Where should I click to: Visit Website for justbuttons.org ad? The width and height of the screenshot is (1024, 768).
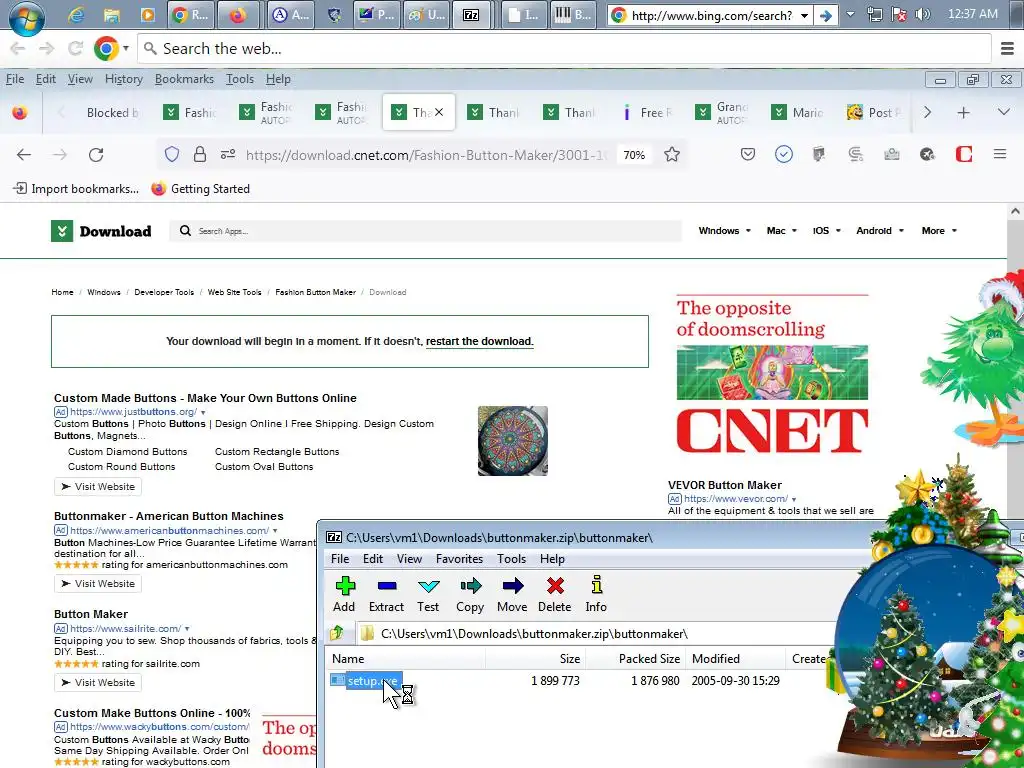click(x=98, y=487)
